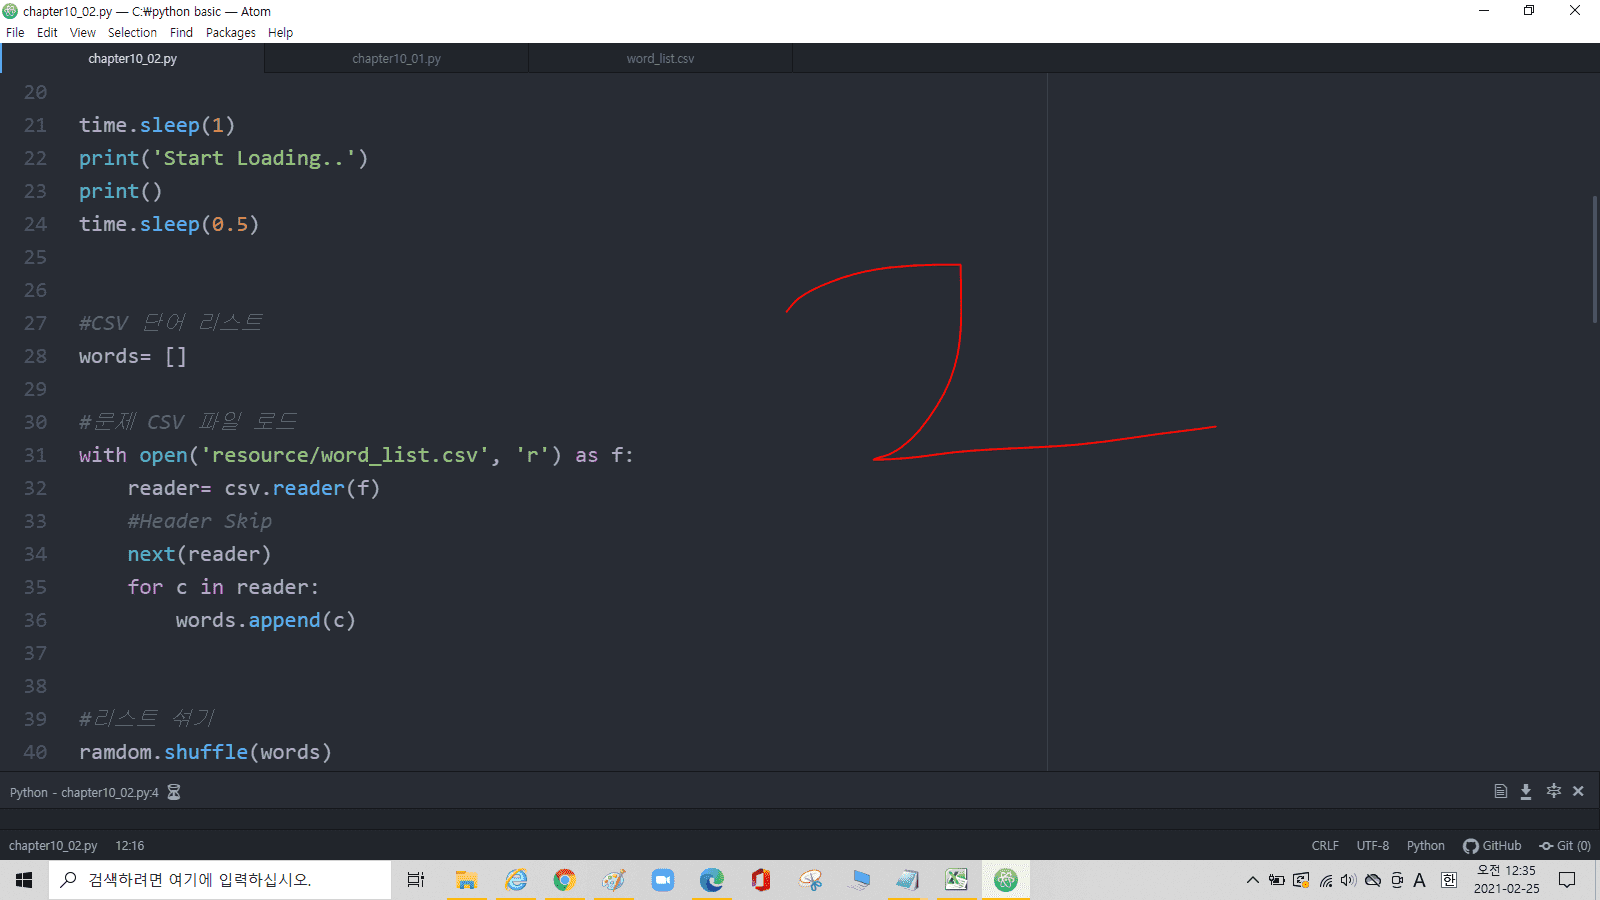Open the Find menu
Viewport: 1600px width, 900px height.
(x=181, y=32)
